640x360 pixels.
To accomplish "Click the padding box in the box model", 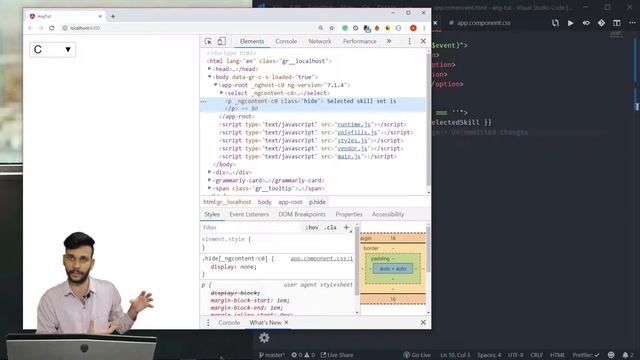I will [x=393, y=269].
